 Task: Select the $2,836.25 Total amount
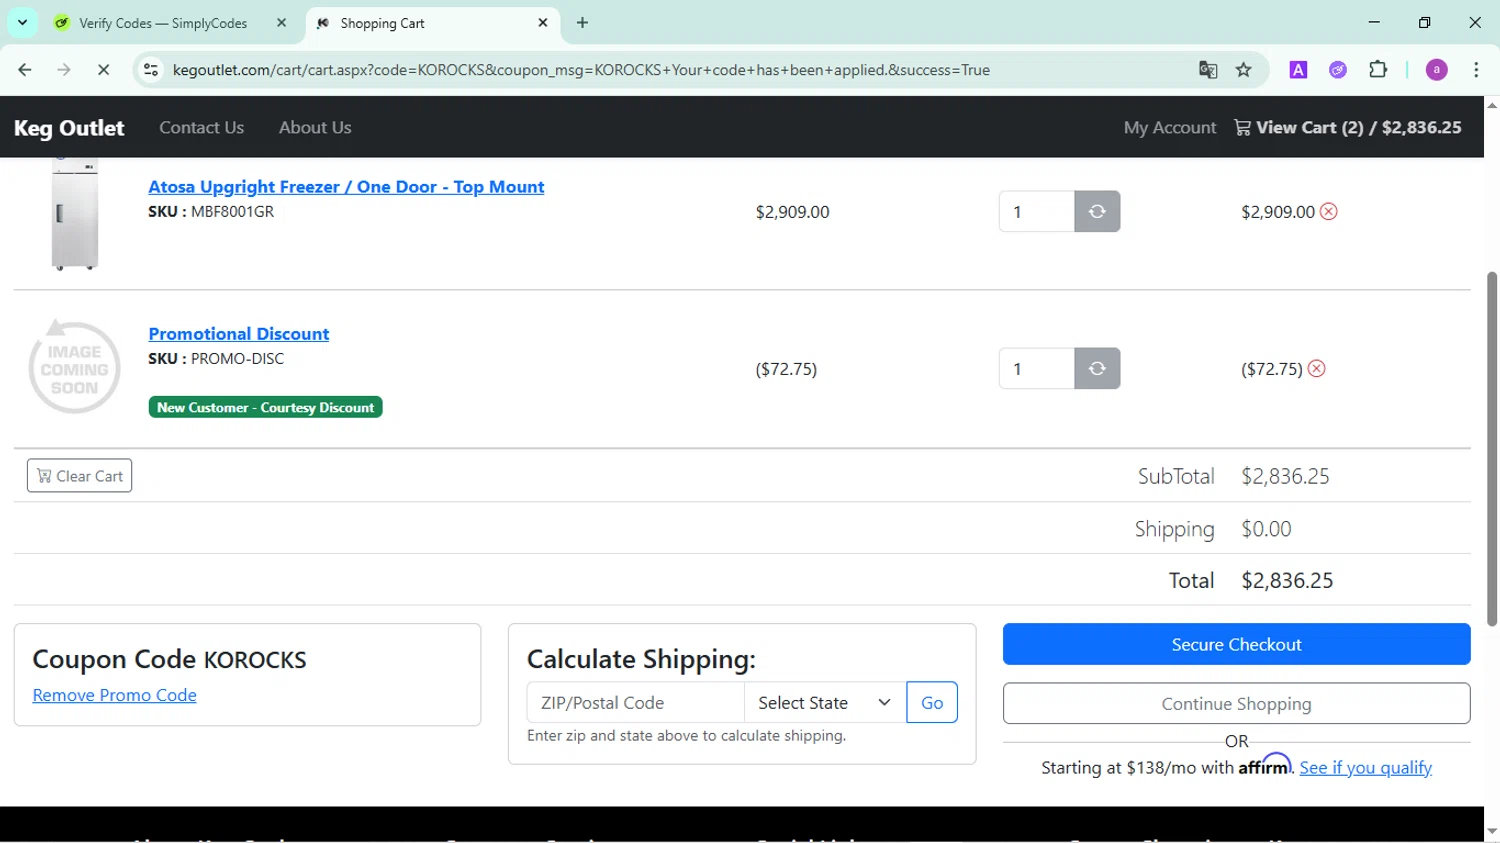1287,580
